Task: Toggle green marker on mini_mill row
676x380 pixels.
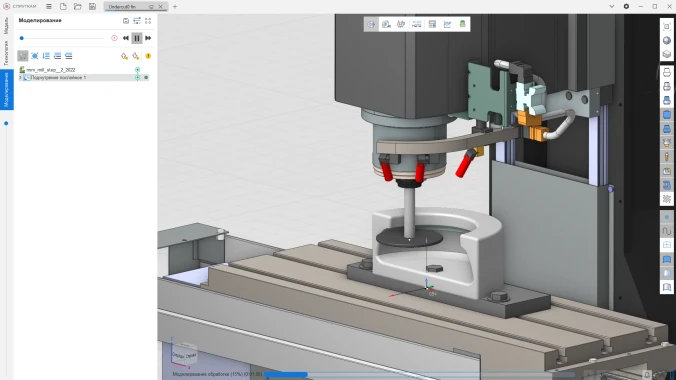Action: [138, 69]
